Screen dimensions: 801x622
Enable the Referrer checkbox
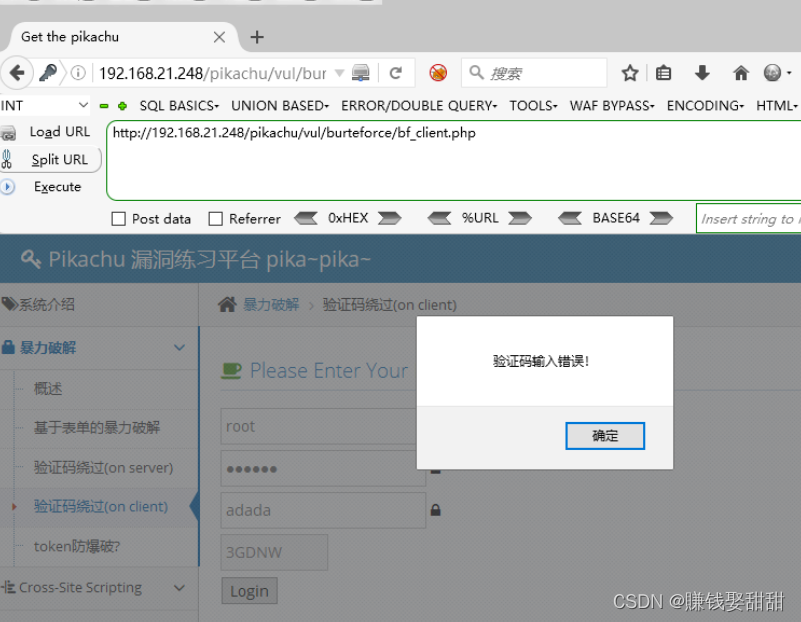pos(216,219)
